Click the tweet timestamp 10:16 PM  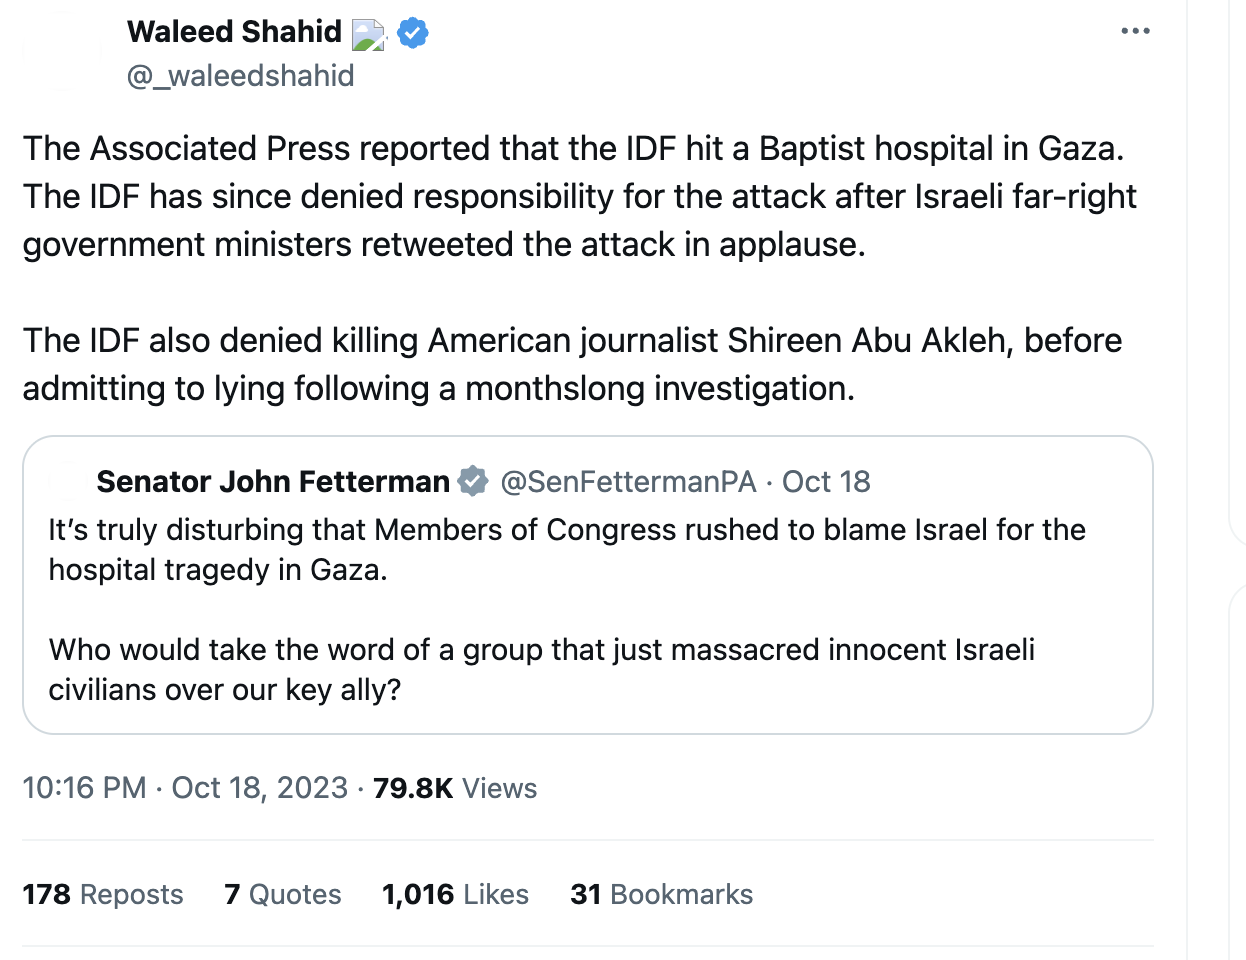coord(83,788)
